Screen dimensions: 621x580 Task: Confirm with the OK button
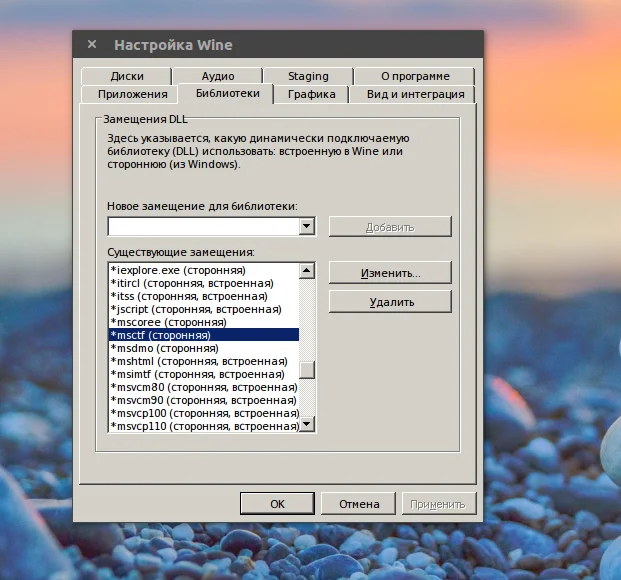(x=277, y=504)
